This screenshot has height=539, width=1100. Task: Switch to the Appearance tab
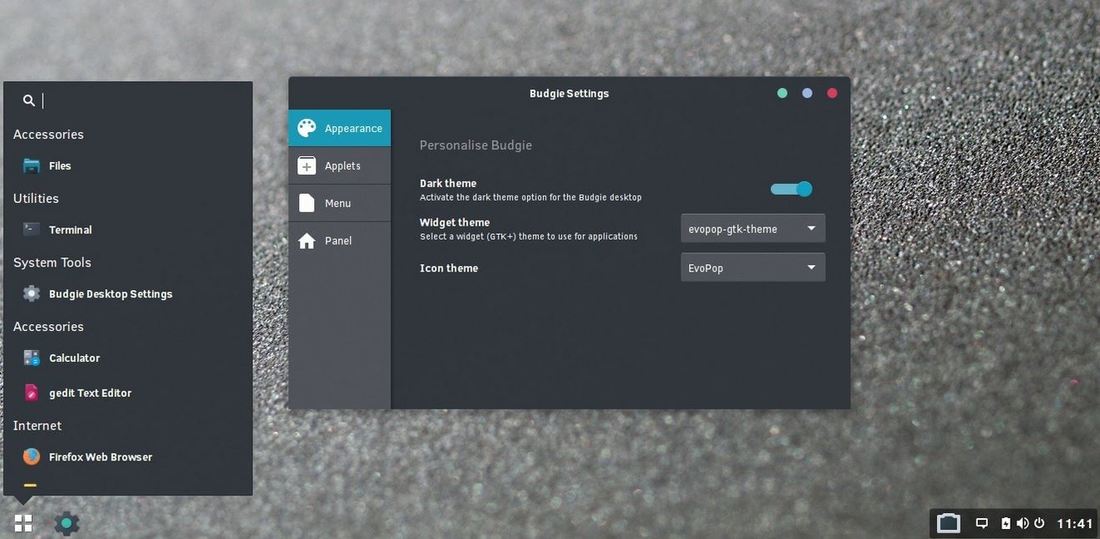point(340,128)
